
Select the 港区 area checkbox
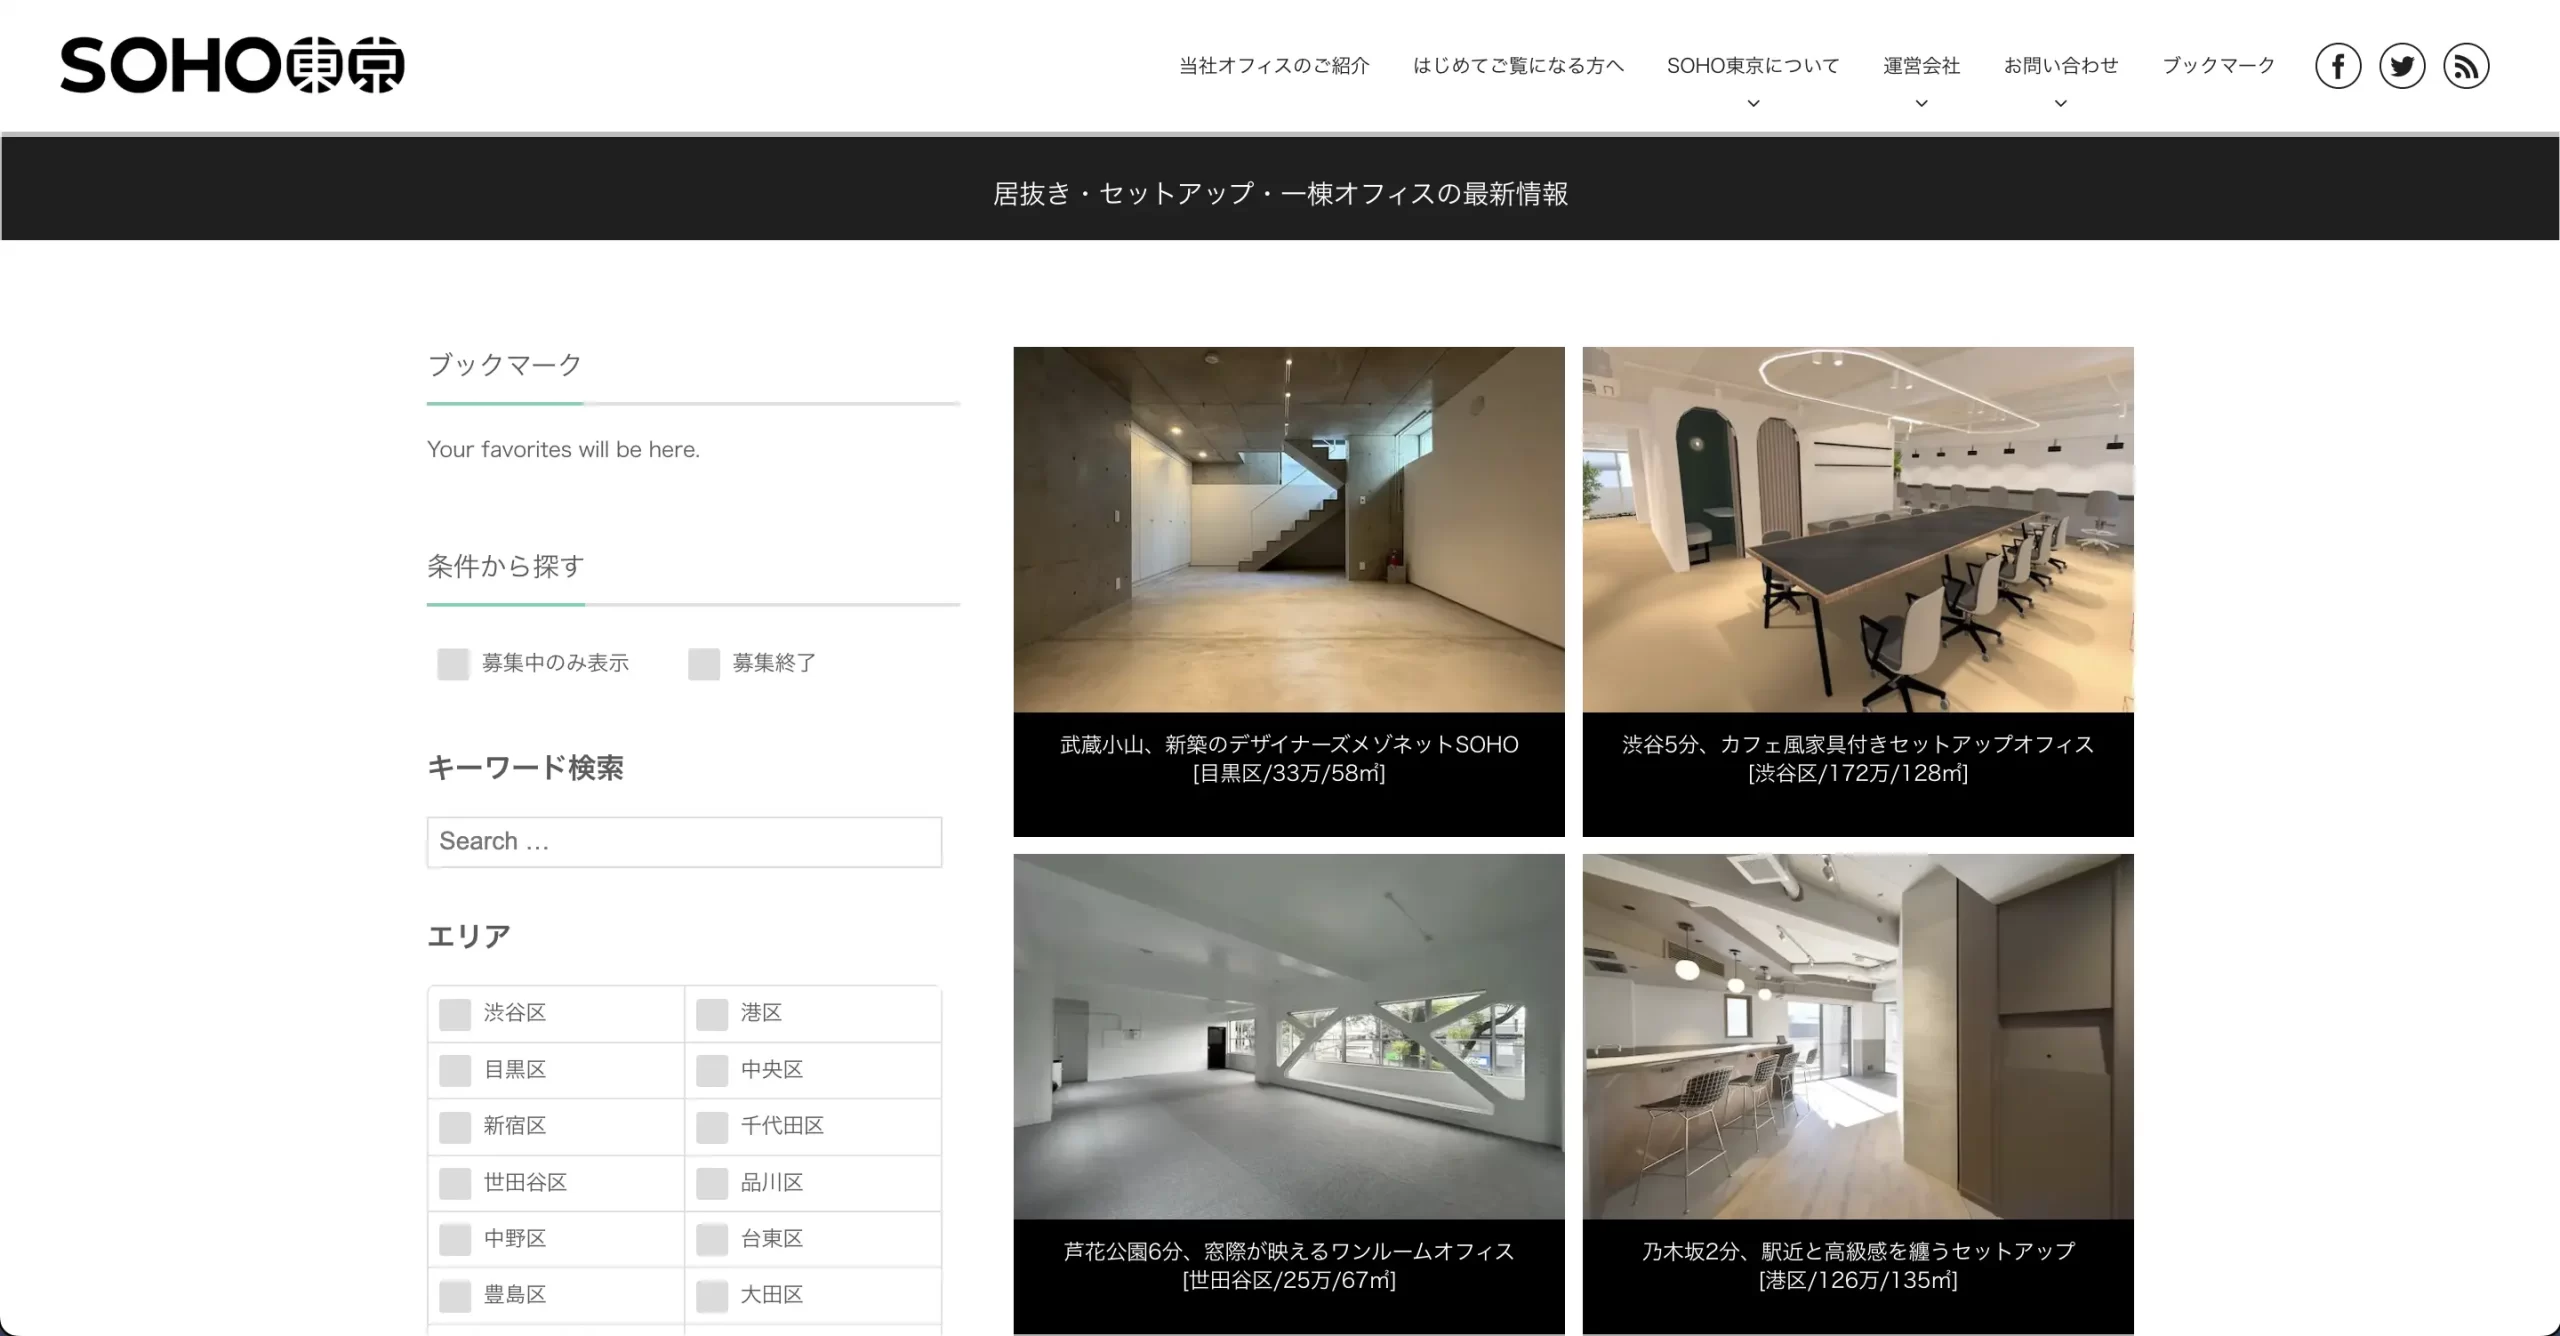click(x=712, y=1014)
